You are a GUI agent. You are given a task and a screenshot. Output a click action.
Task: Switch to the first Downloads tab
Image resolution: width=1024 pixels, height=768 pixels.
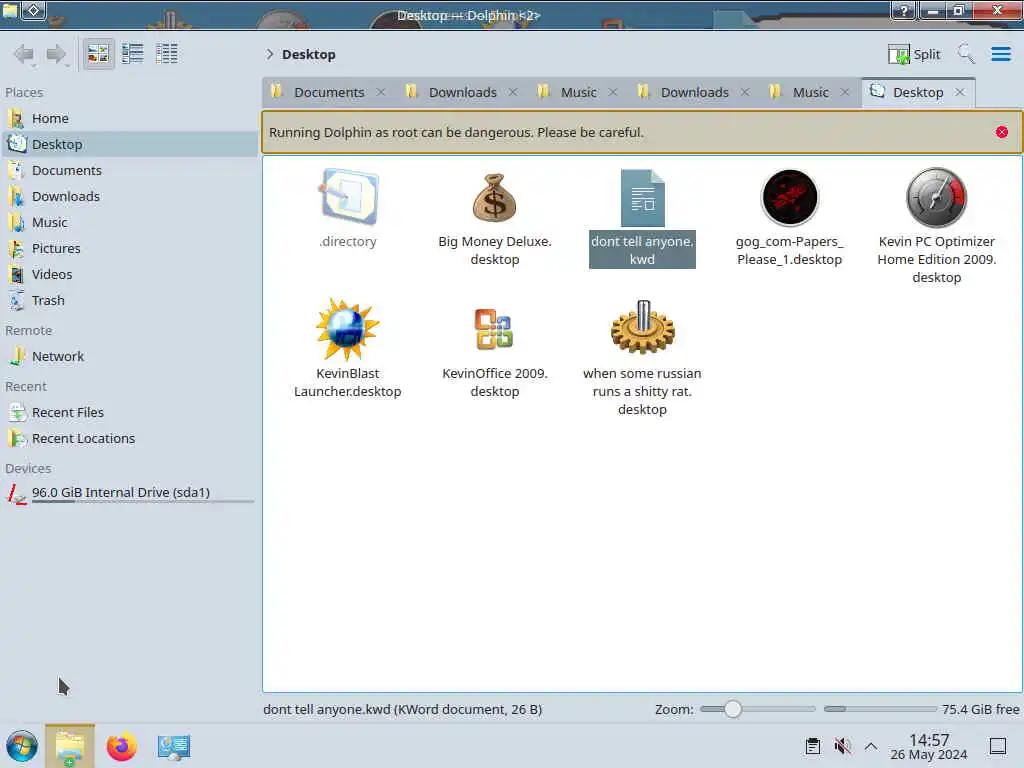(462, 92)
